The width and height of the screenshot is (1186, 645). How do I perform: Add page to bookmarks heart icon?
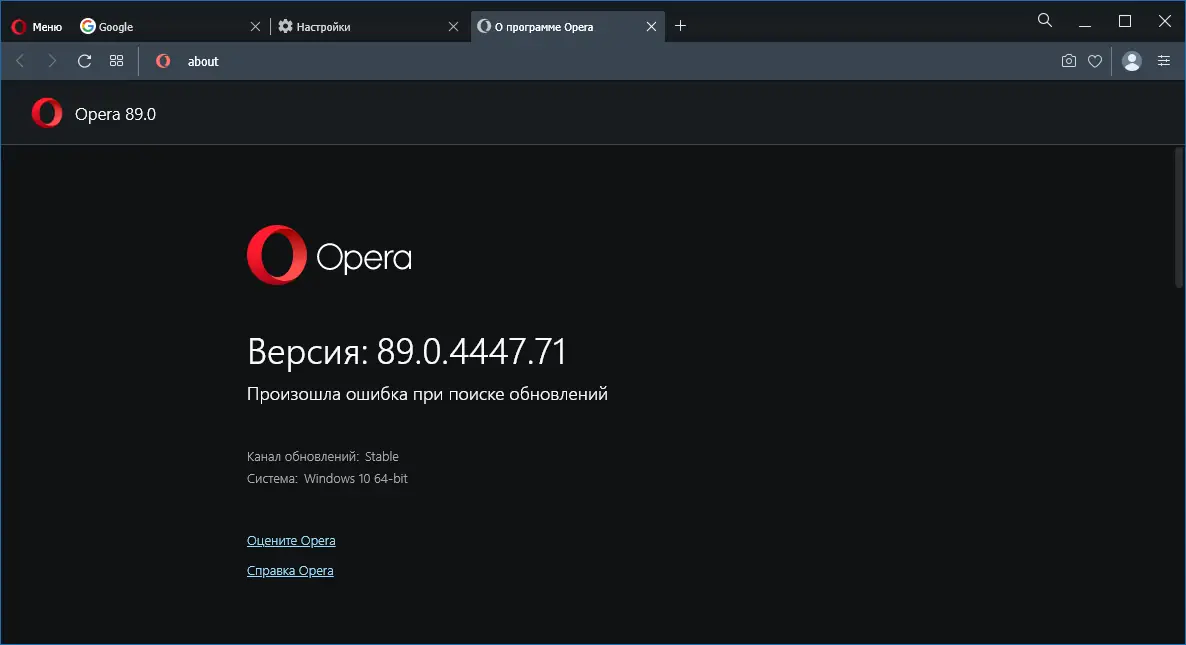(1094, 61)
